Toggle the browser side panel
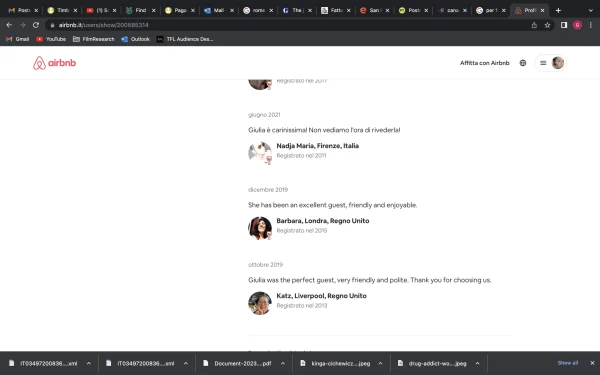The height and width of the screenshot is (375, 600). 564,25
